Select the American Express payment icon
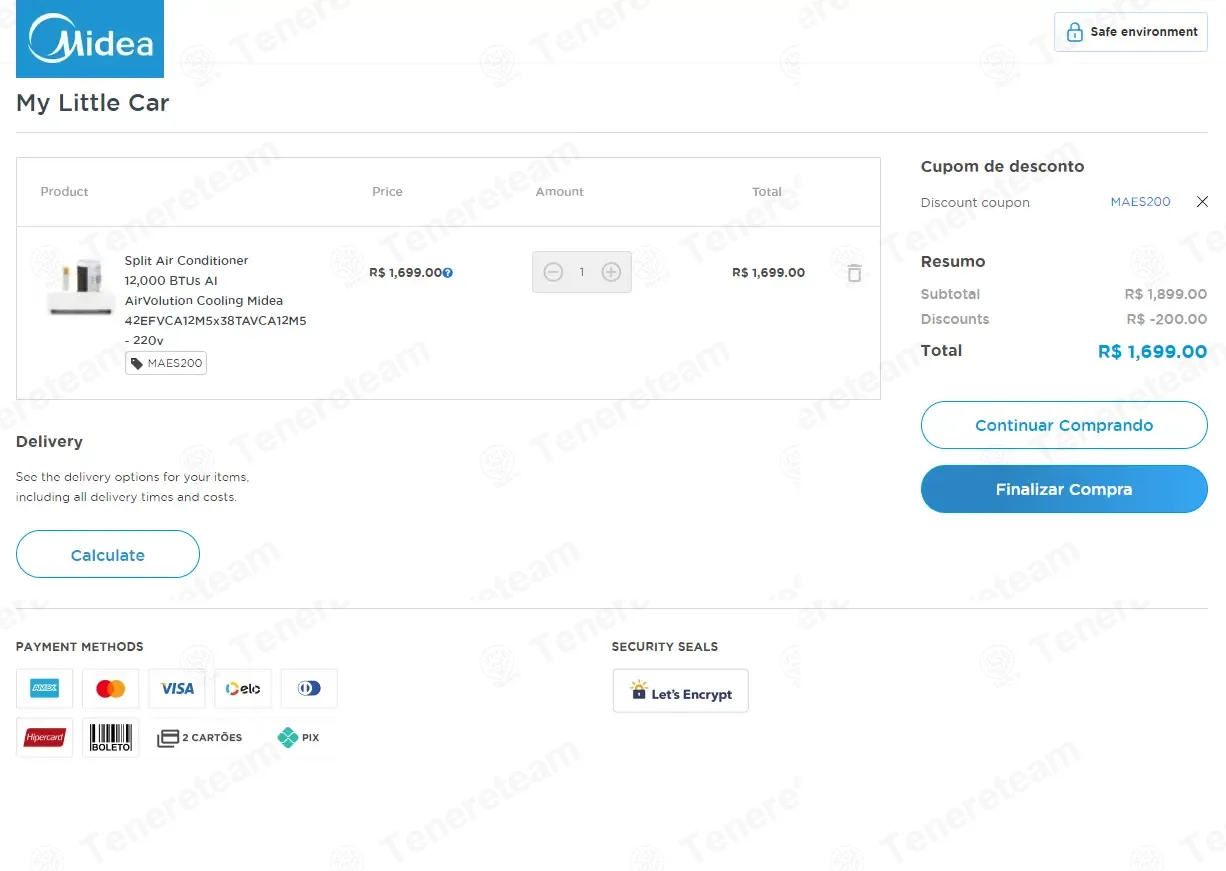 click(x=45, y=688)
